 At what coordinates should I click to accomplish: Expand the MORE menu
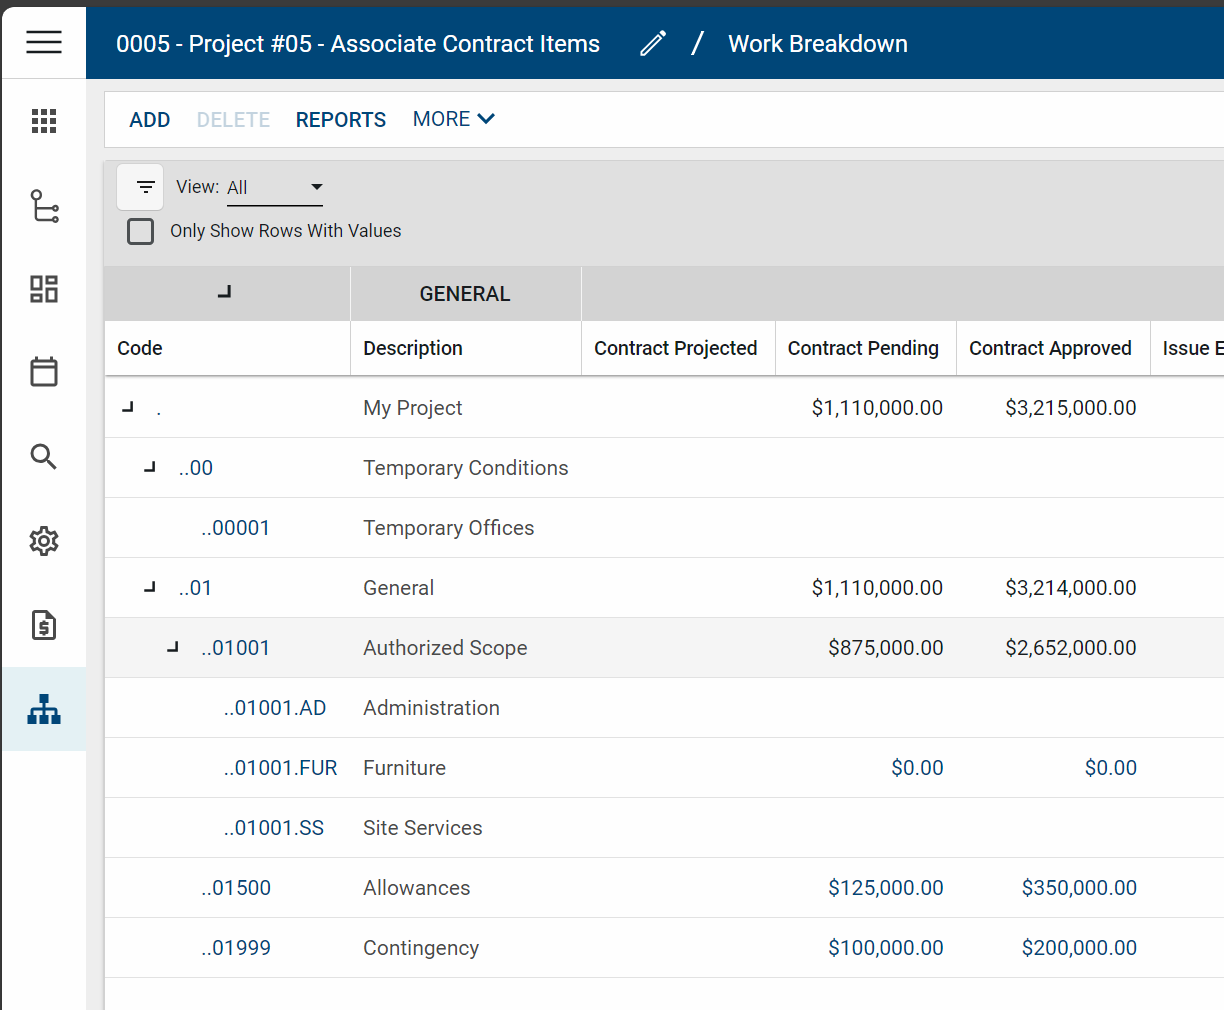click(454, 119)
